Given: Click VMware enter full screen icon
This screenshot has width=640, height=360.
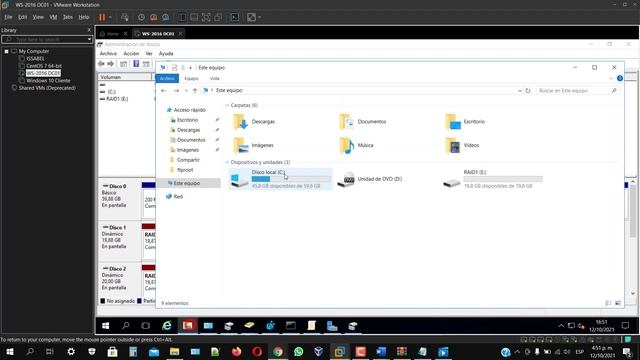Looking at the screenshot, I should pyautogui.click(x=206, y=17).
